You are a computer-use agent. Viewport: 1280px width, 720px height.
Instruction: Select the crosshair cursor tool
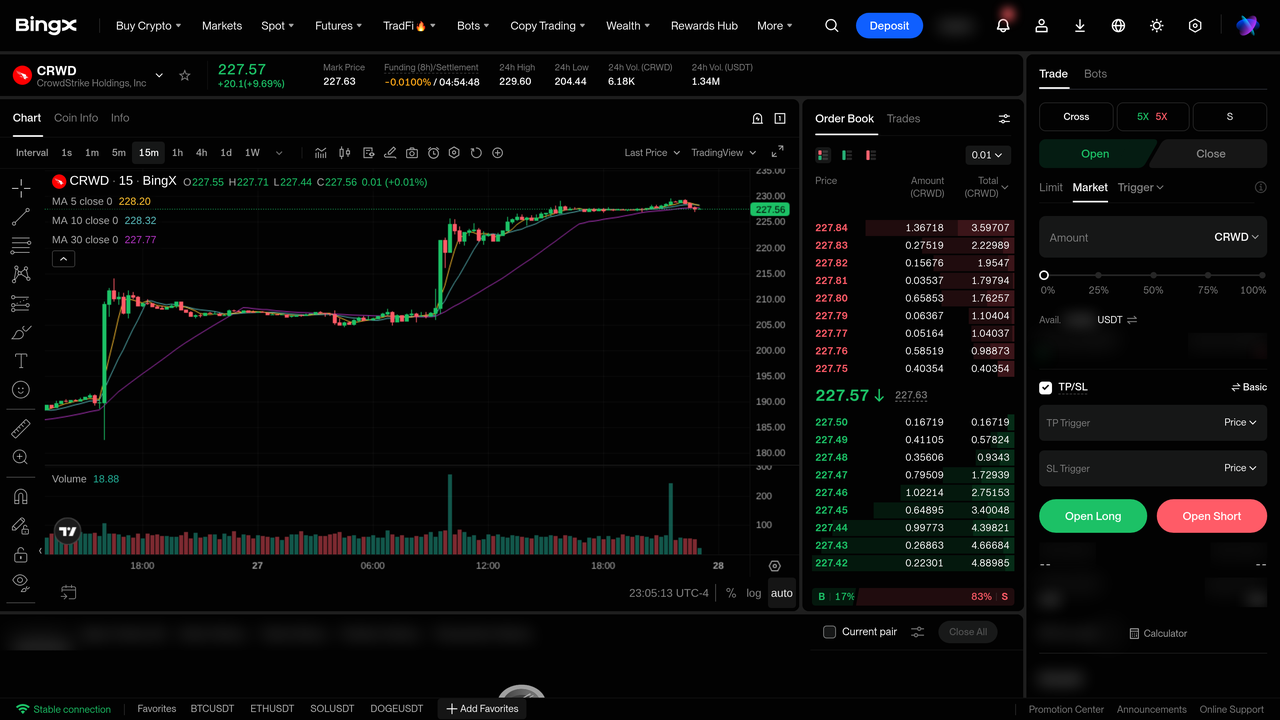[x=21, y=188]
